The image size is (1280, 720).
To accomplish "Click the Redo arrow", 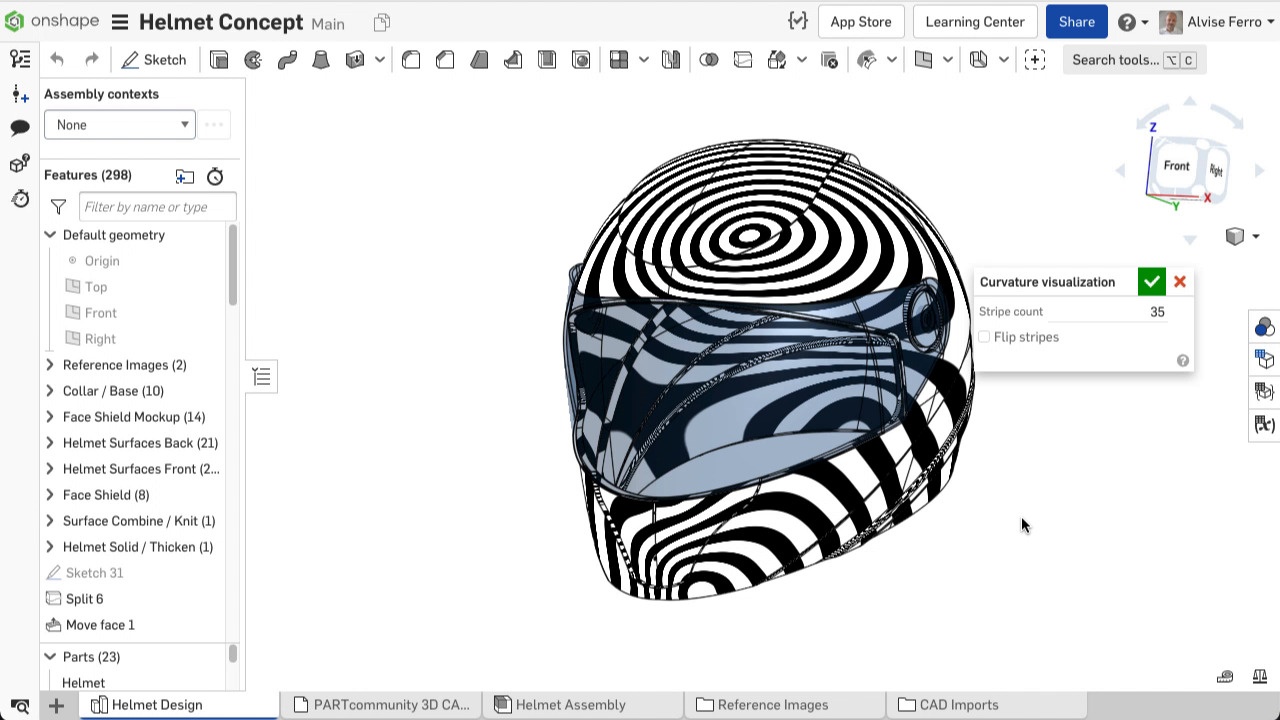I will point(92,60).
